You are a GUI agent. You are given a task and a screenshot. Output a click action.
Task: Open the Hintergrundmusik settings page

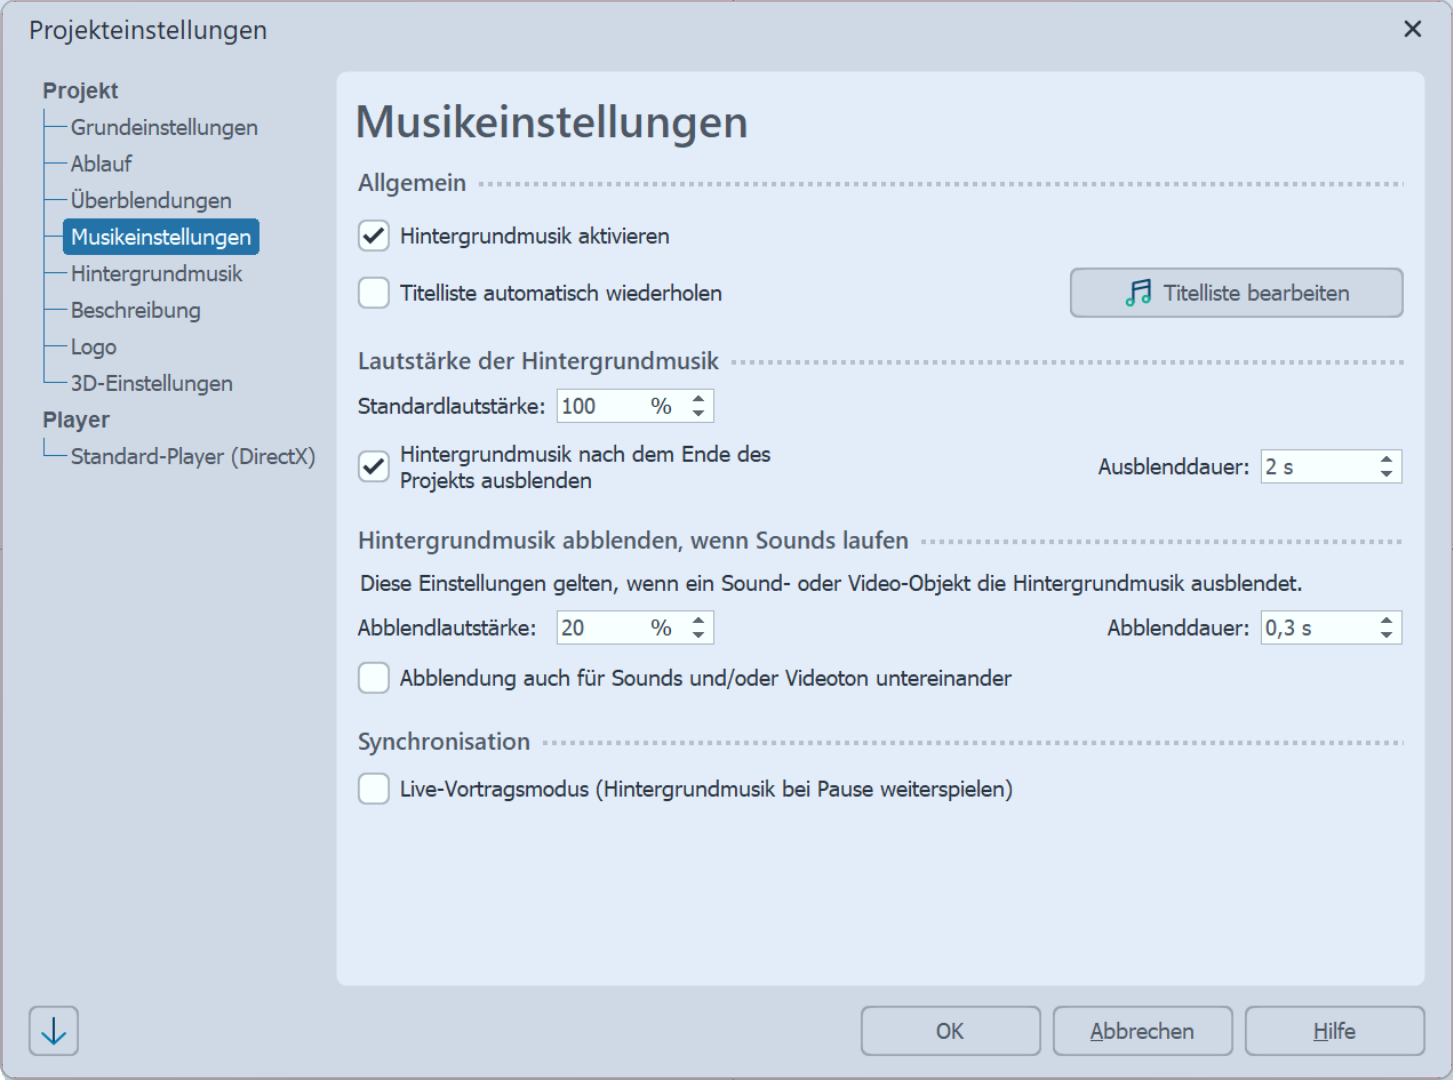click(x=156, y=273)
